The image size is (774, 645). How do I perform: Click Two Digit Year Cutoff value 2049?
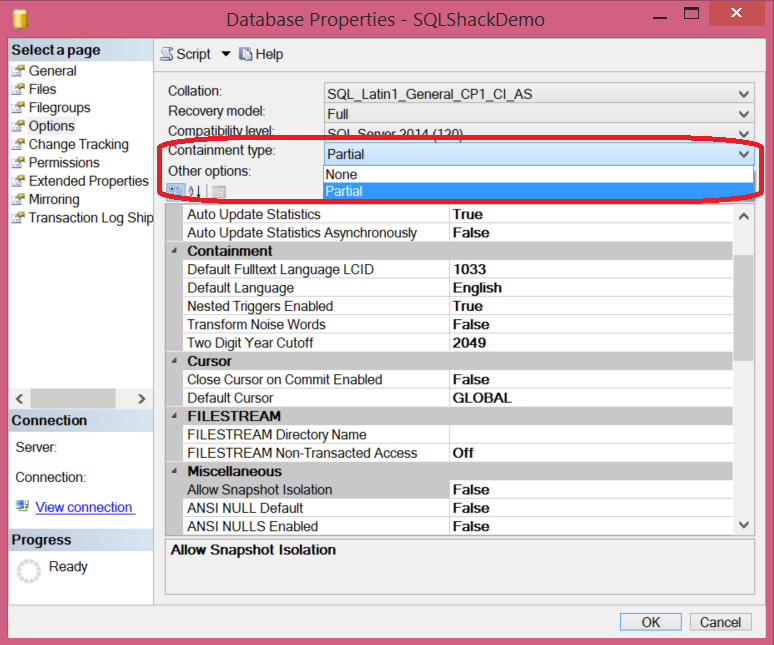click(x=469, y=342)
